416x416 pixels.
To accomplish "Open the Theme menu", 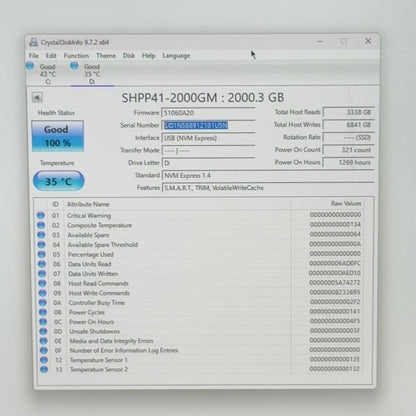I will [x=106, y=56].
